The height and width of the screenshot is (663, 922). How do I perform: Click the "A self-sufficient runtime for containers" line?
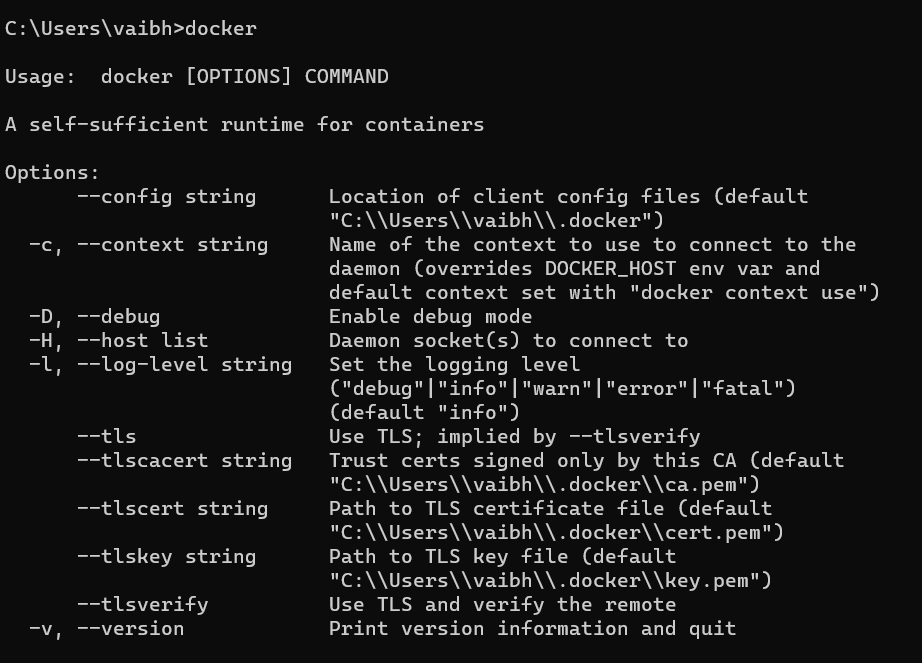pos(244,125)
